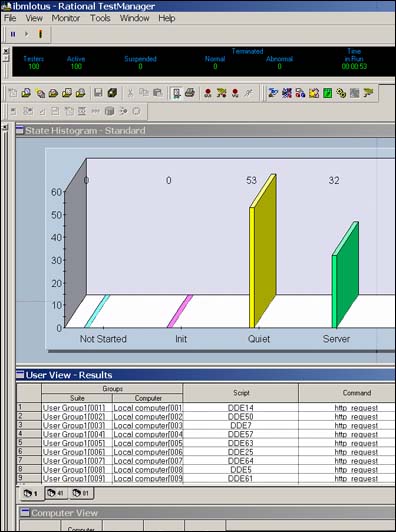Open the View menu
This screenshot has width=396, height=532.
[x=34, y=18]
